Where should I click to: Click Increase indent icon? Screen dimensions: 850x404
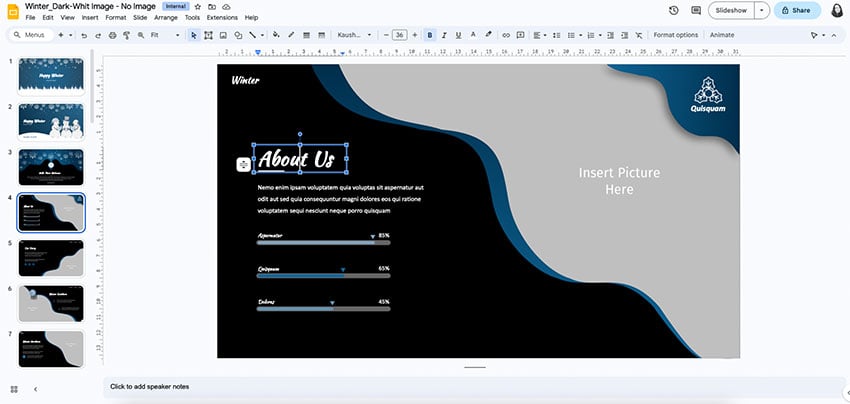pos(624,35)
